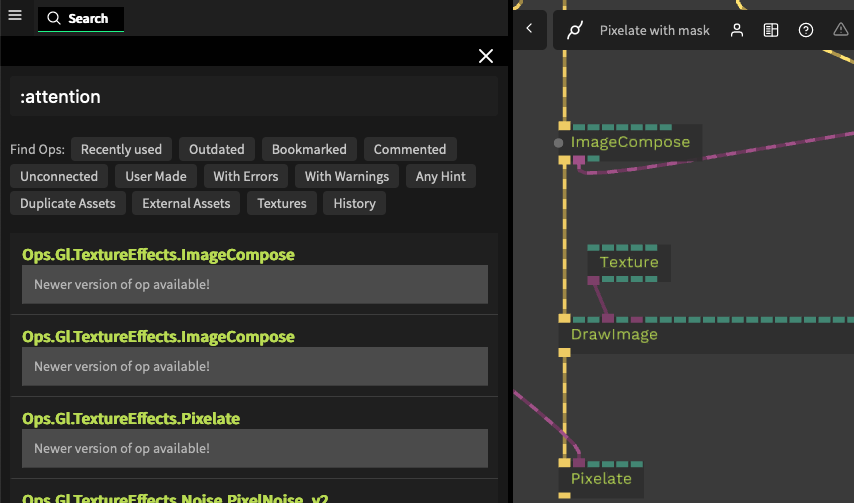
Task: Open the hamburger menu
Action: (15, 15)
